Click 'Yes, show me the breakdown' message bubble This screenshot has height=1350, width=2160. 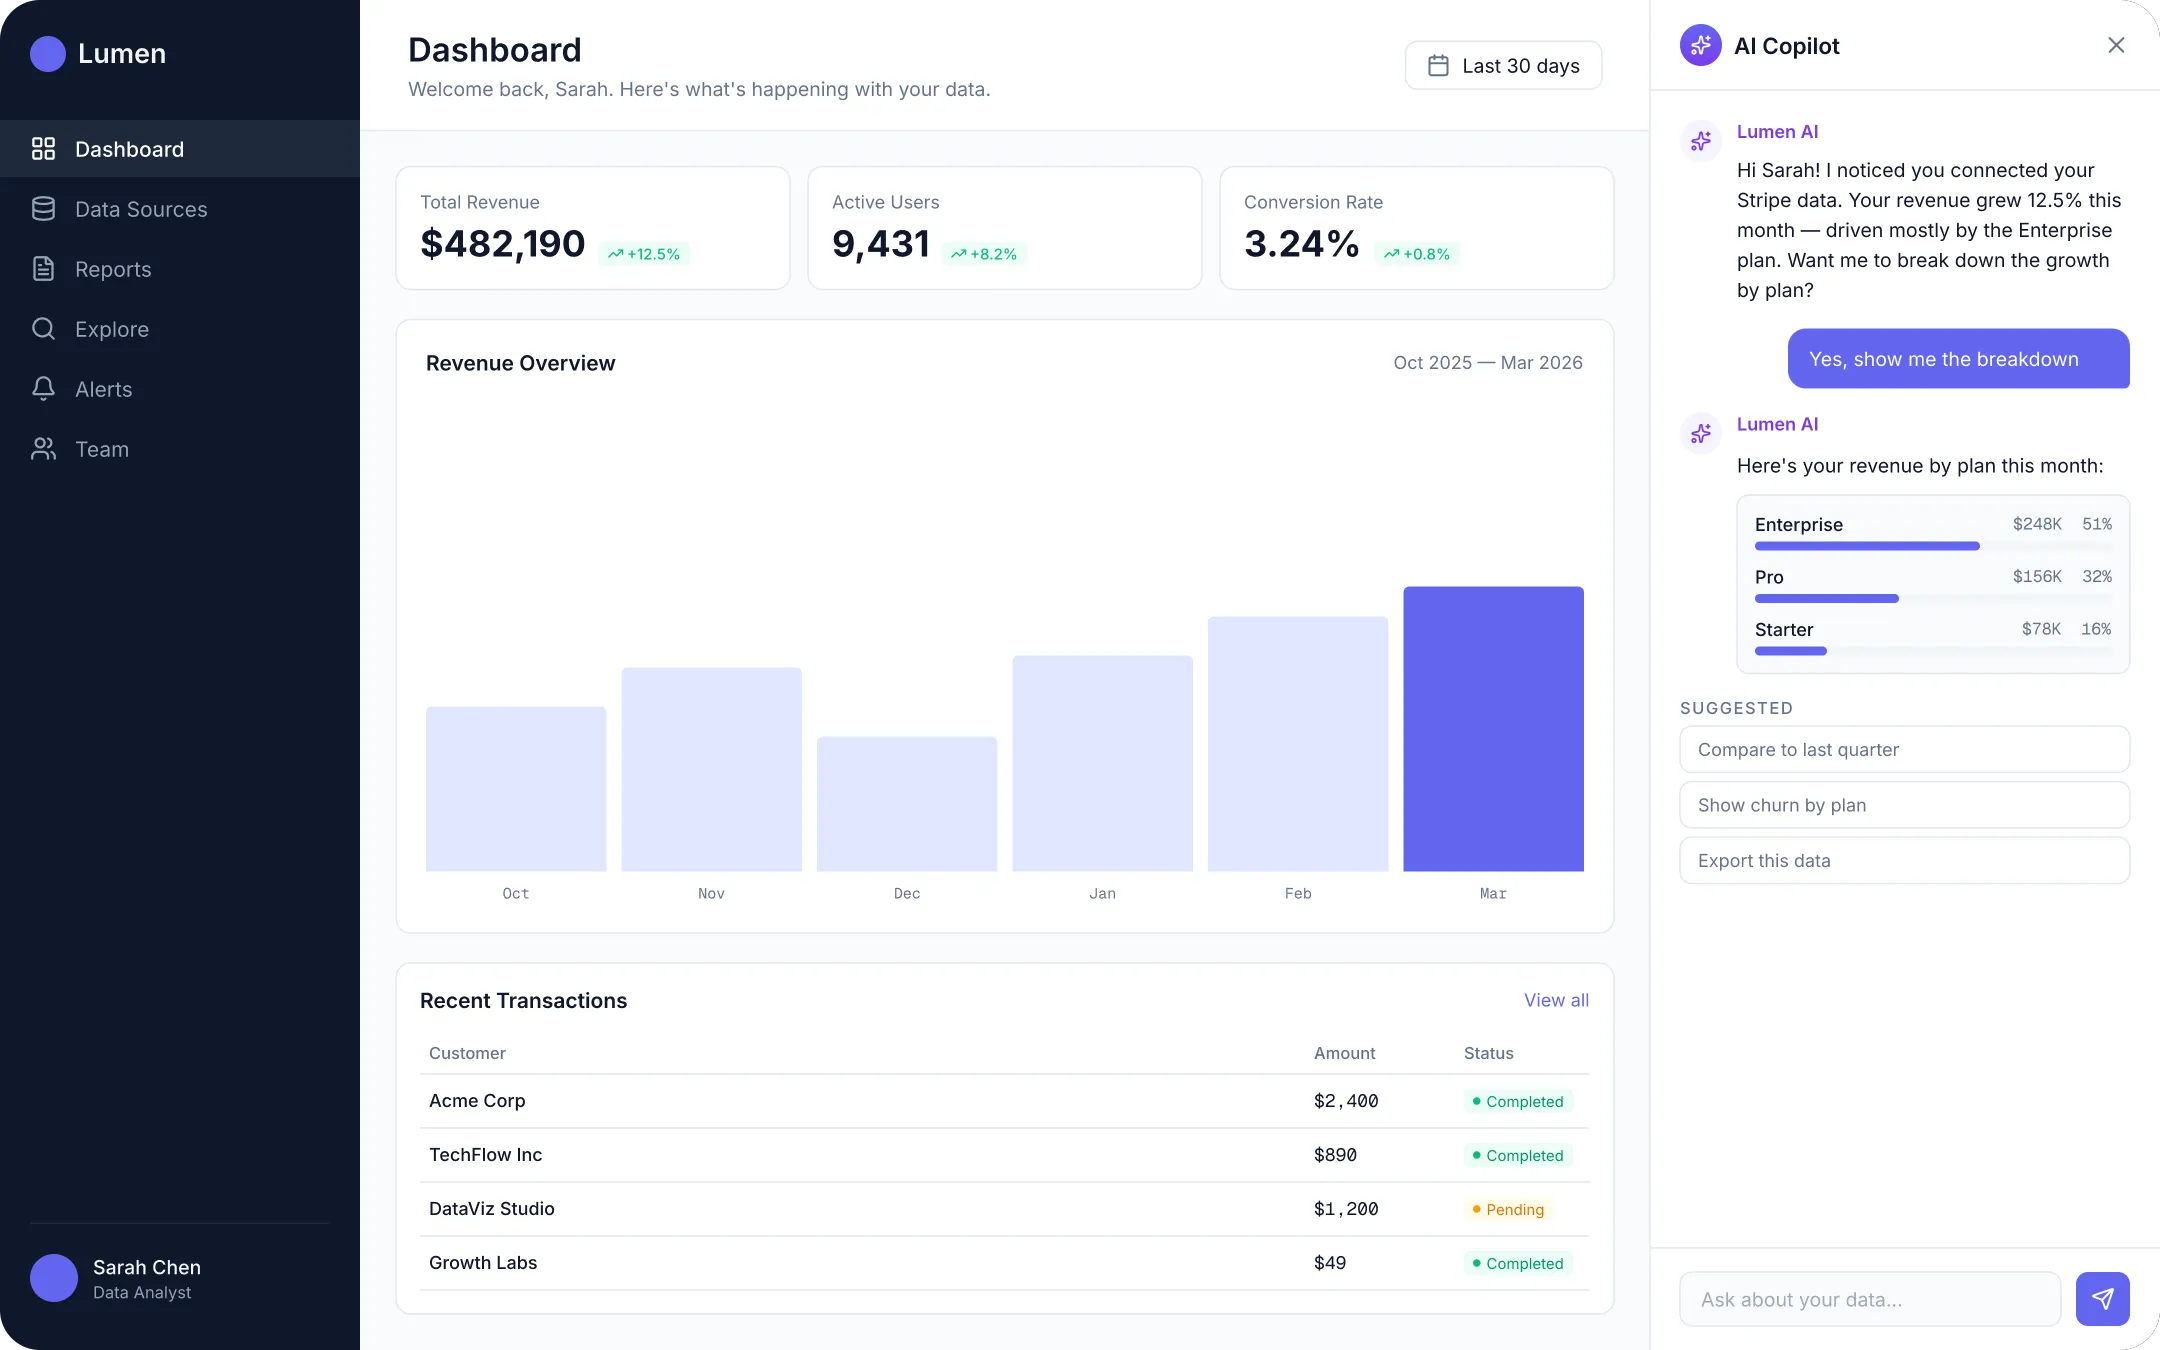tap(1958, 359)
